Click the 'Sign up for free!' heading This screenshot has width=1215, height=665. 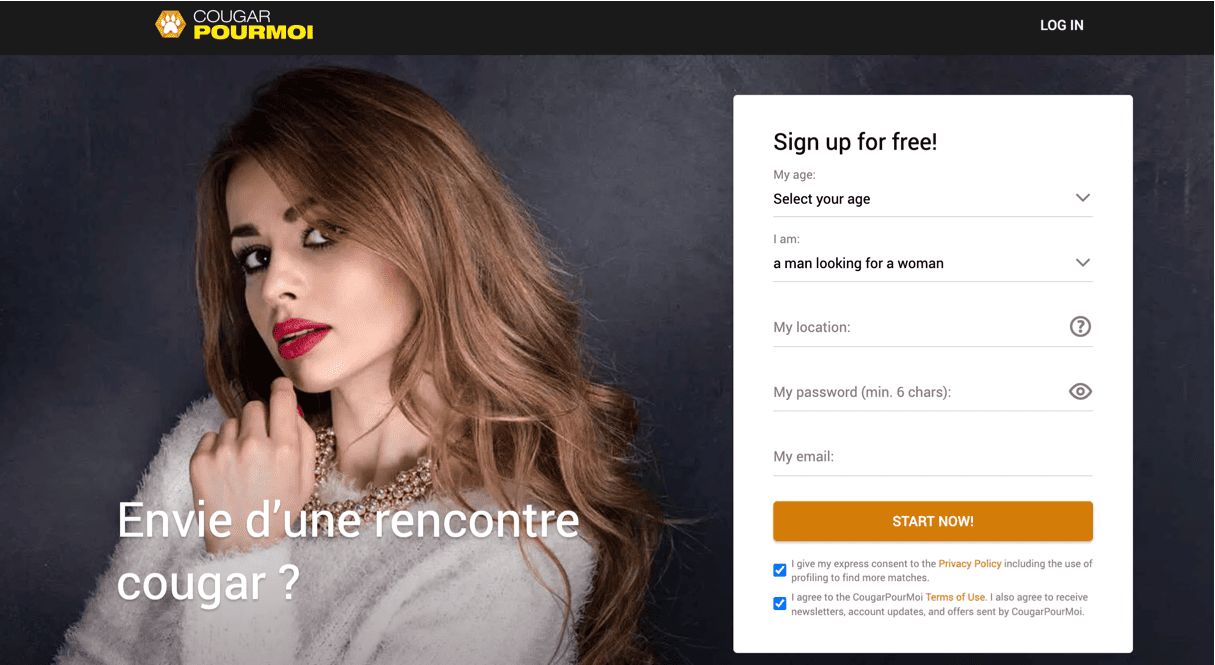(855, 142)
